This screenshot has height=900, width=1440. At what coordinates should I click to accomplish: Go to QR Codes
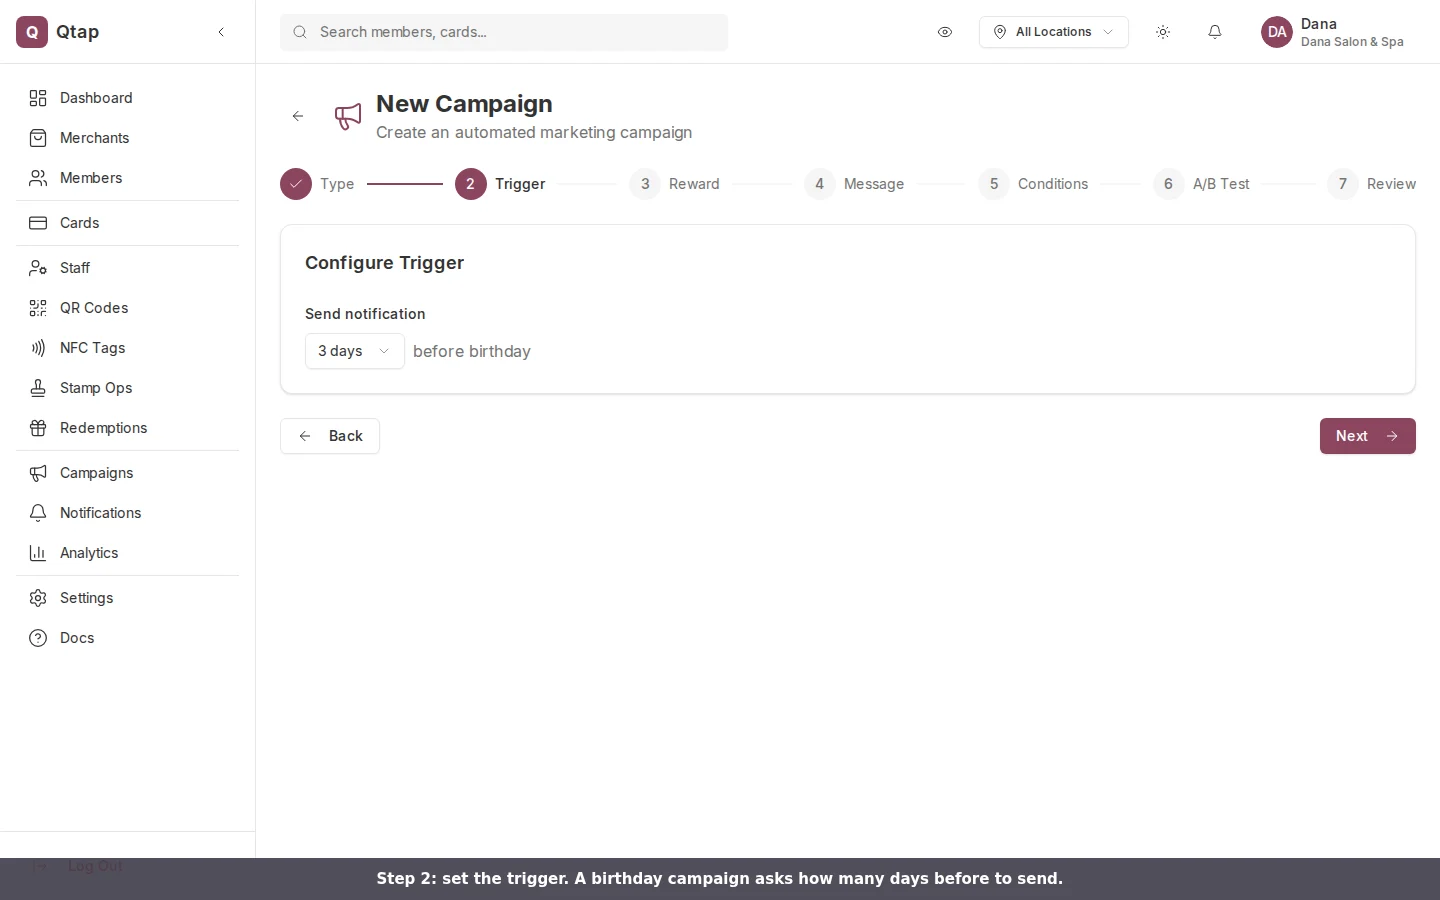tap(127, 308)
